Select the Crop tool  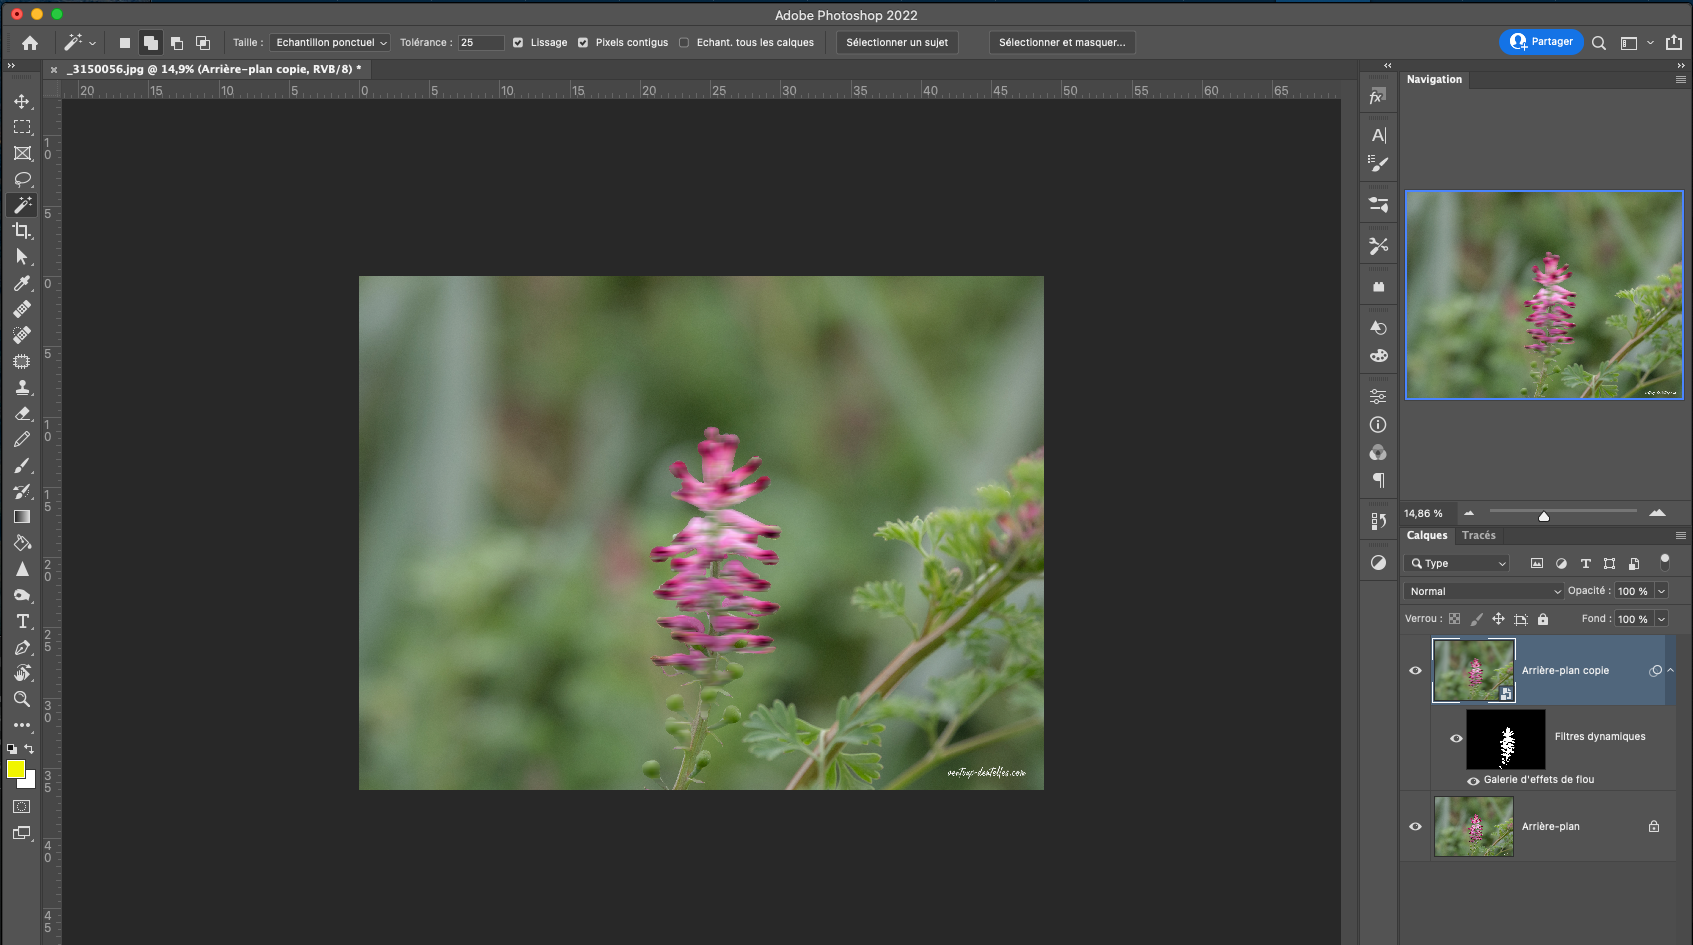coord(22,231)
